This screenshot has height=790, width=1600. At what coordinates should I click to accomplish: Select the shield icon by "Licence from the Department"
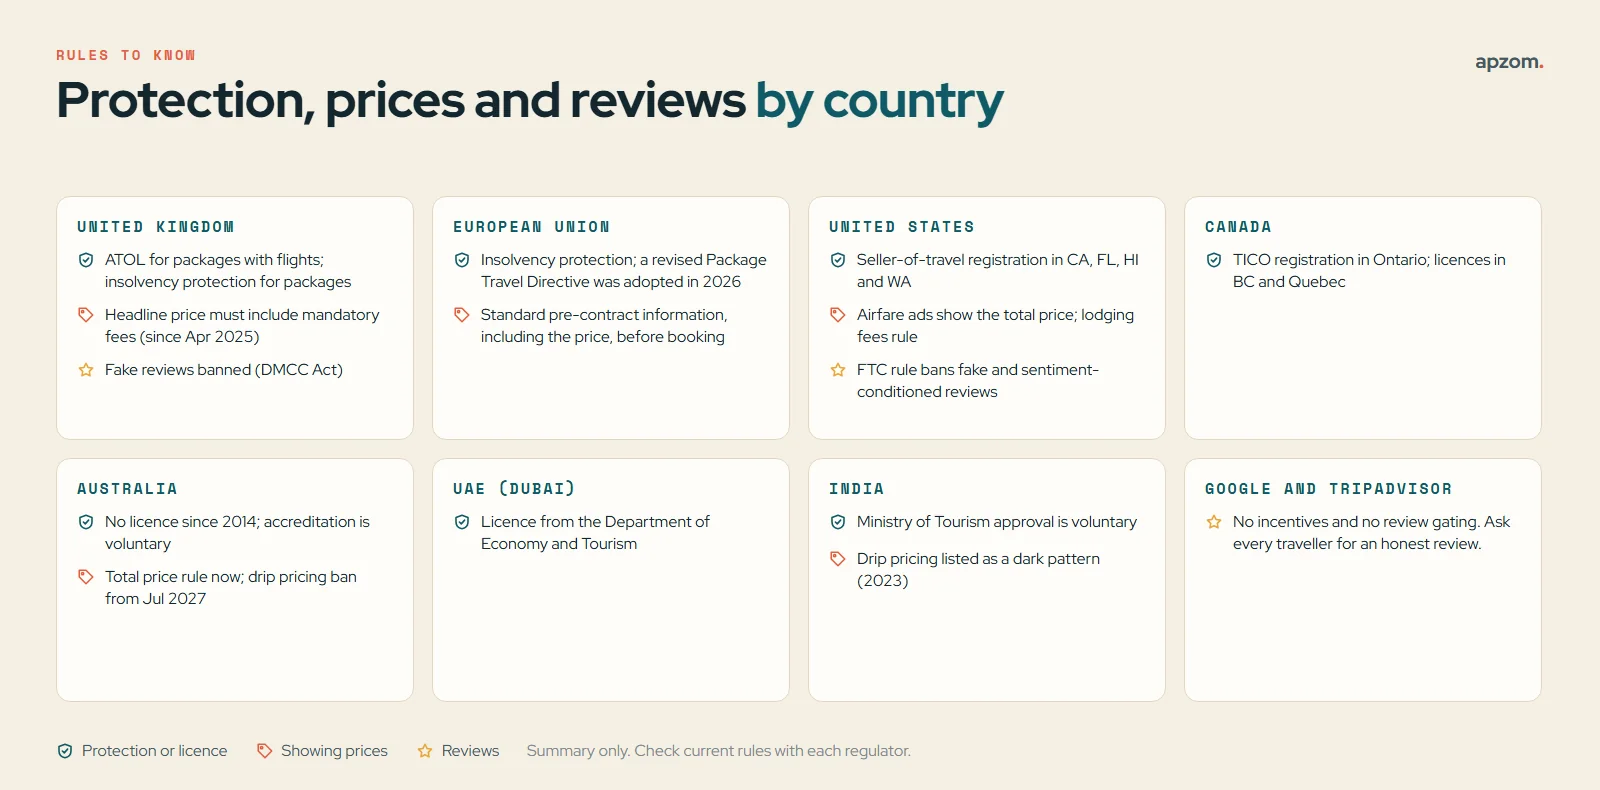click(462, 522)
